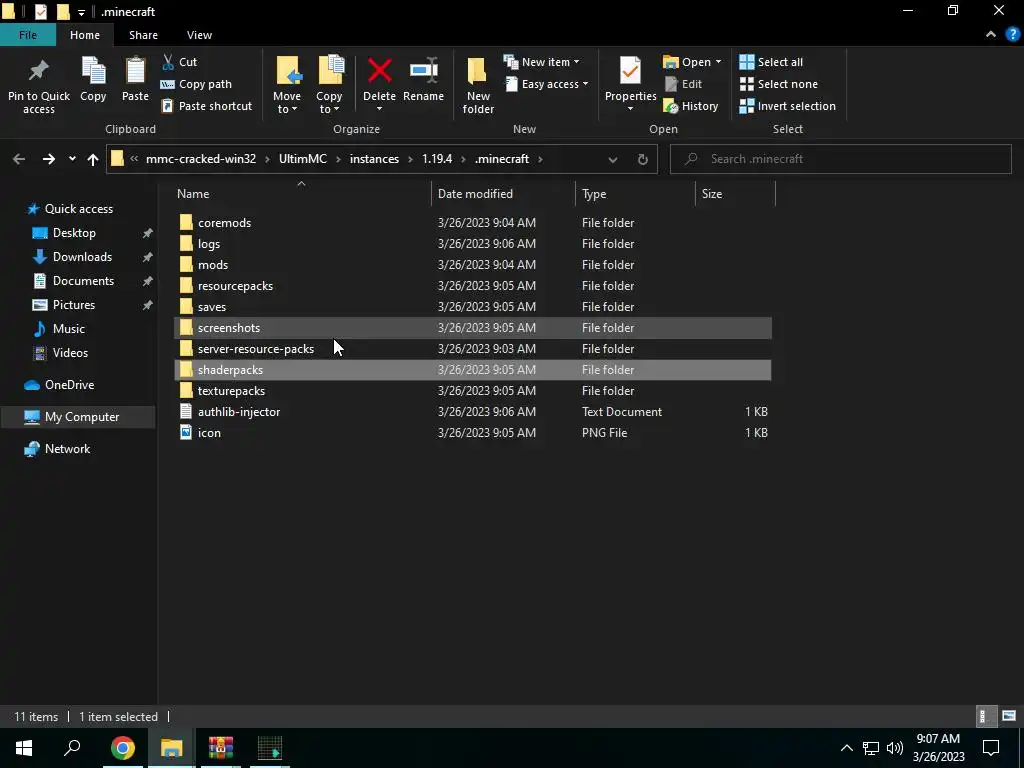Open taskbar Search magnifier
1024x768 pixels.
pos(72,748)
